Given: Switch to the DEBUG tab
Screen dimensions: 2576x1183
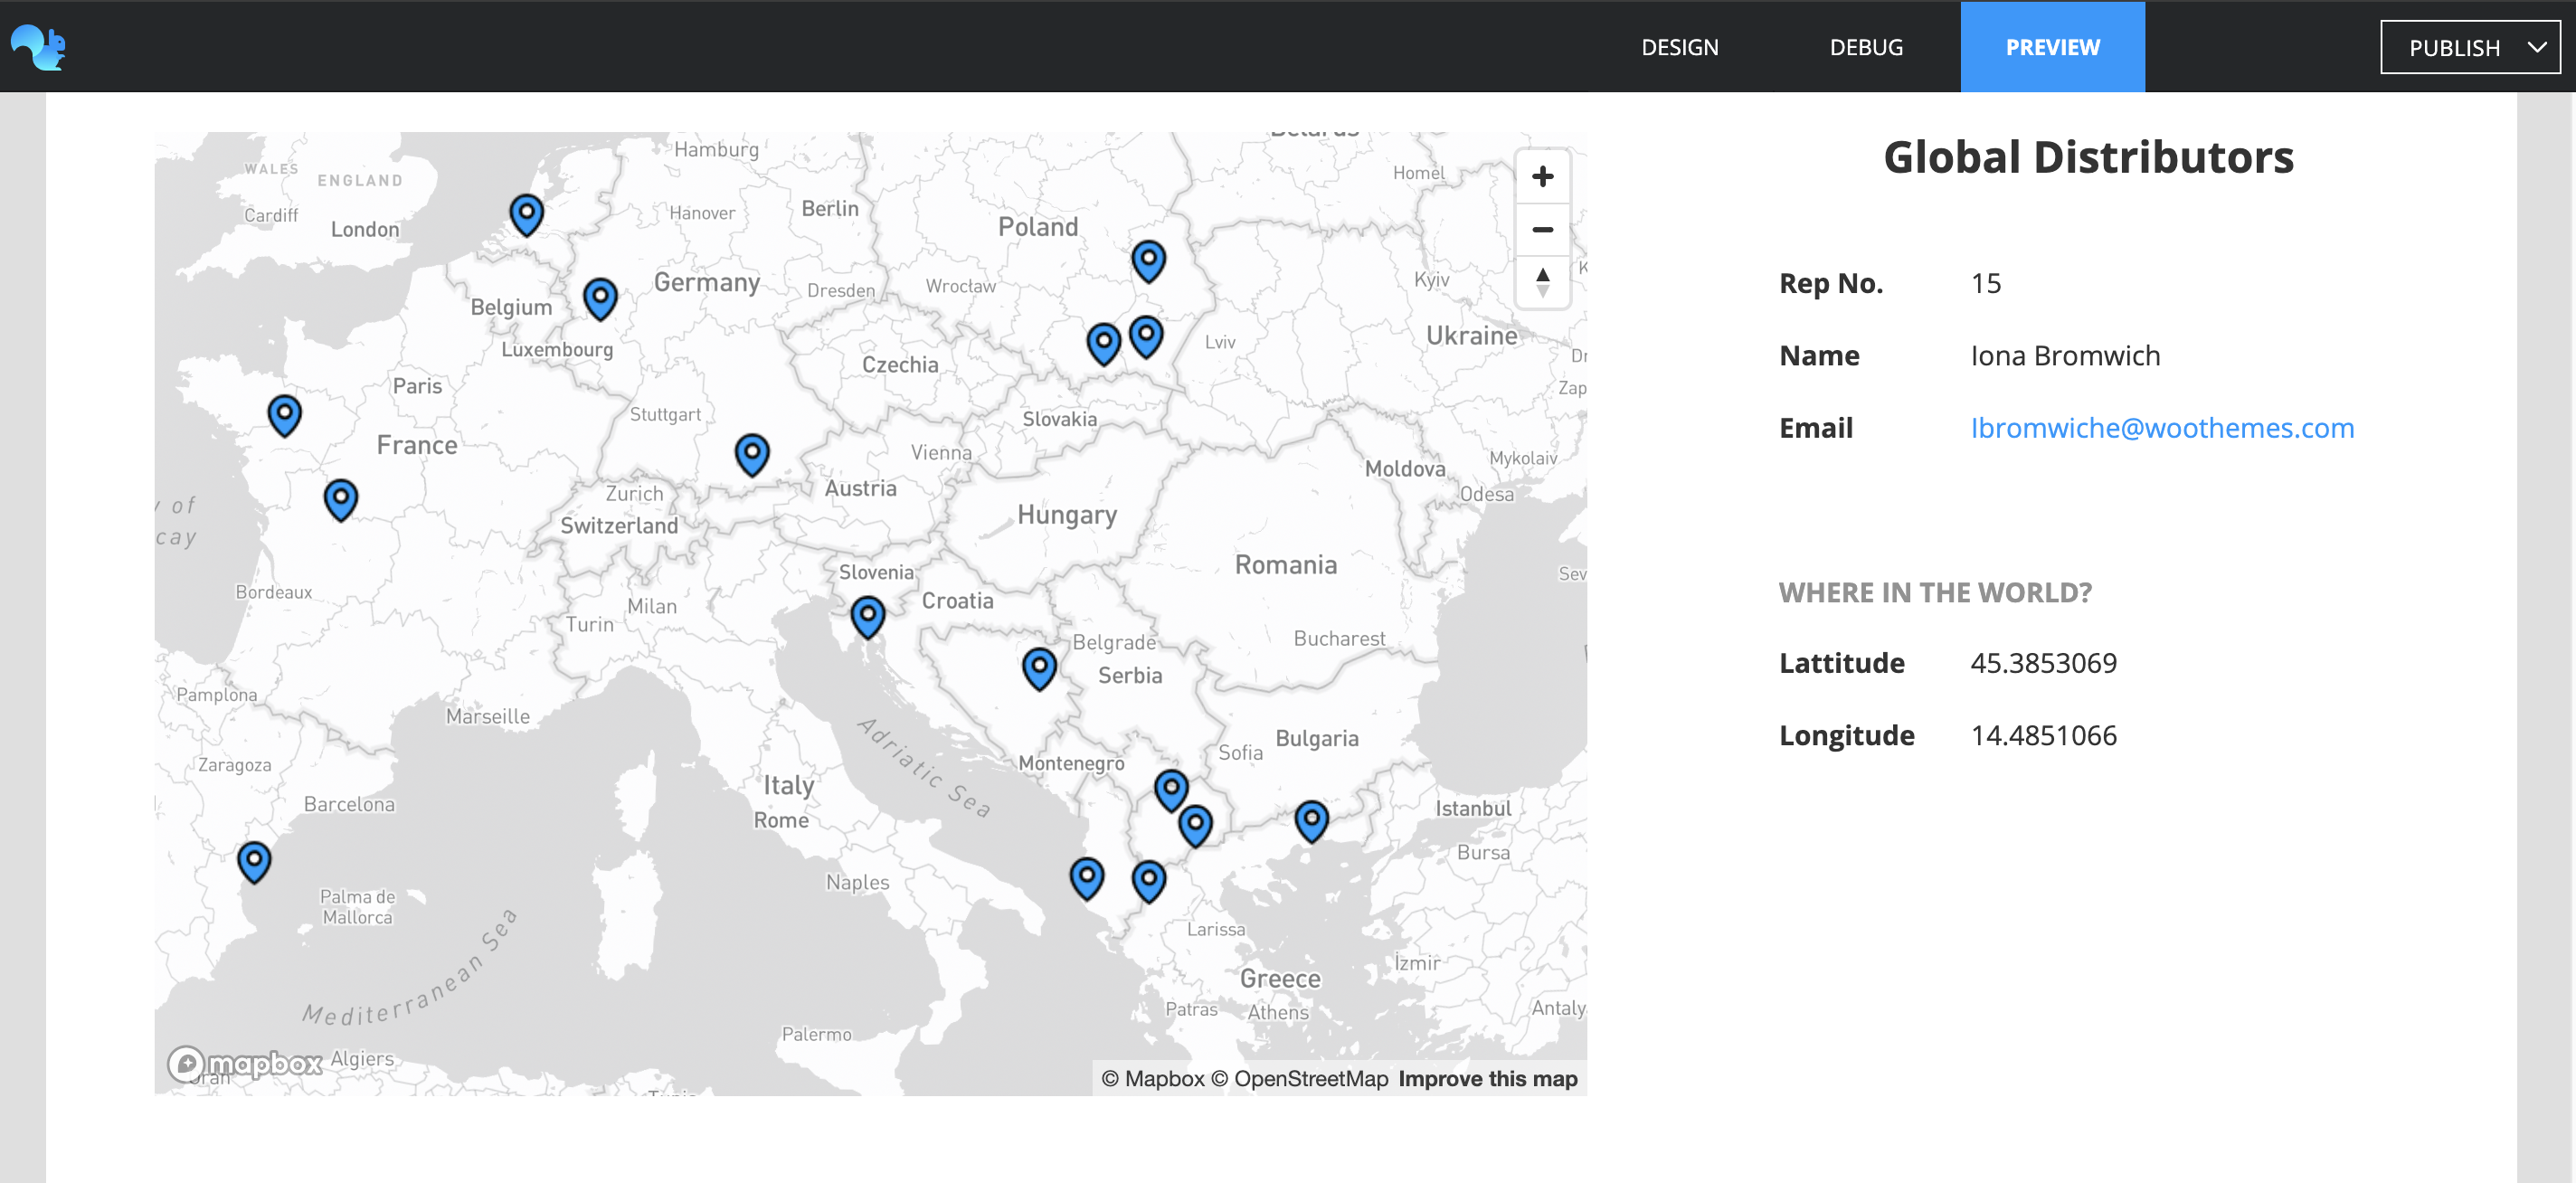Looking at the screenshot, I should point(1866,47).
